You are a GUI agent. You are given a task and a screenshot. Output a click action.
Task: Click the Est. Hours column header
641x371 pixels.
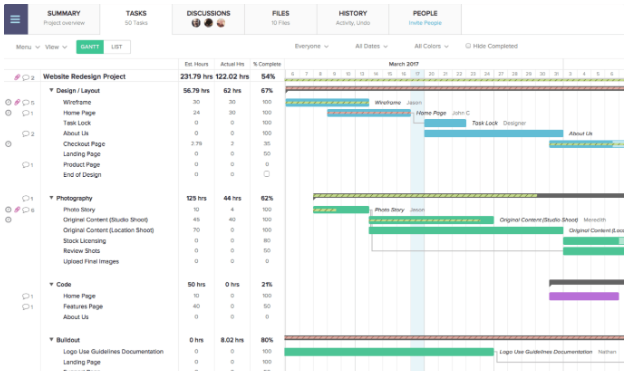click(196, 64)
